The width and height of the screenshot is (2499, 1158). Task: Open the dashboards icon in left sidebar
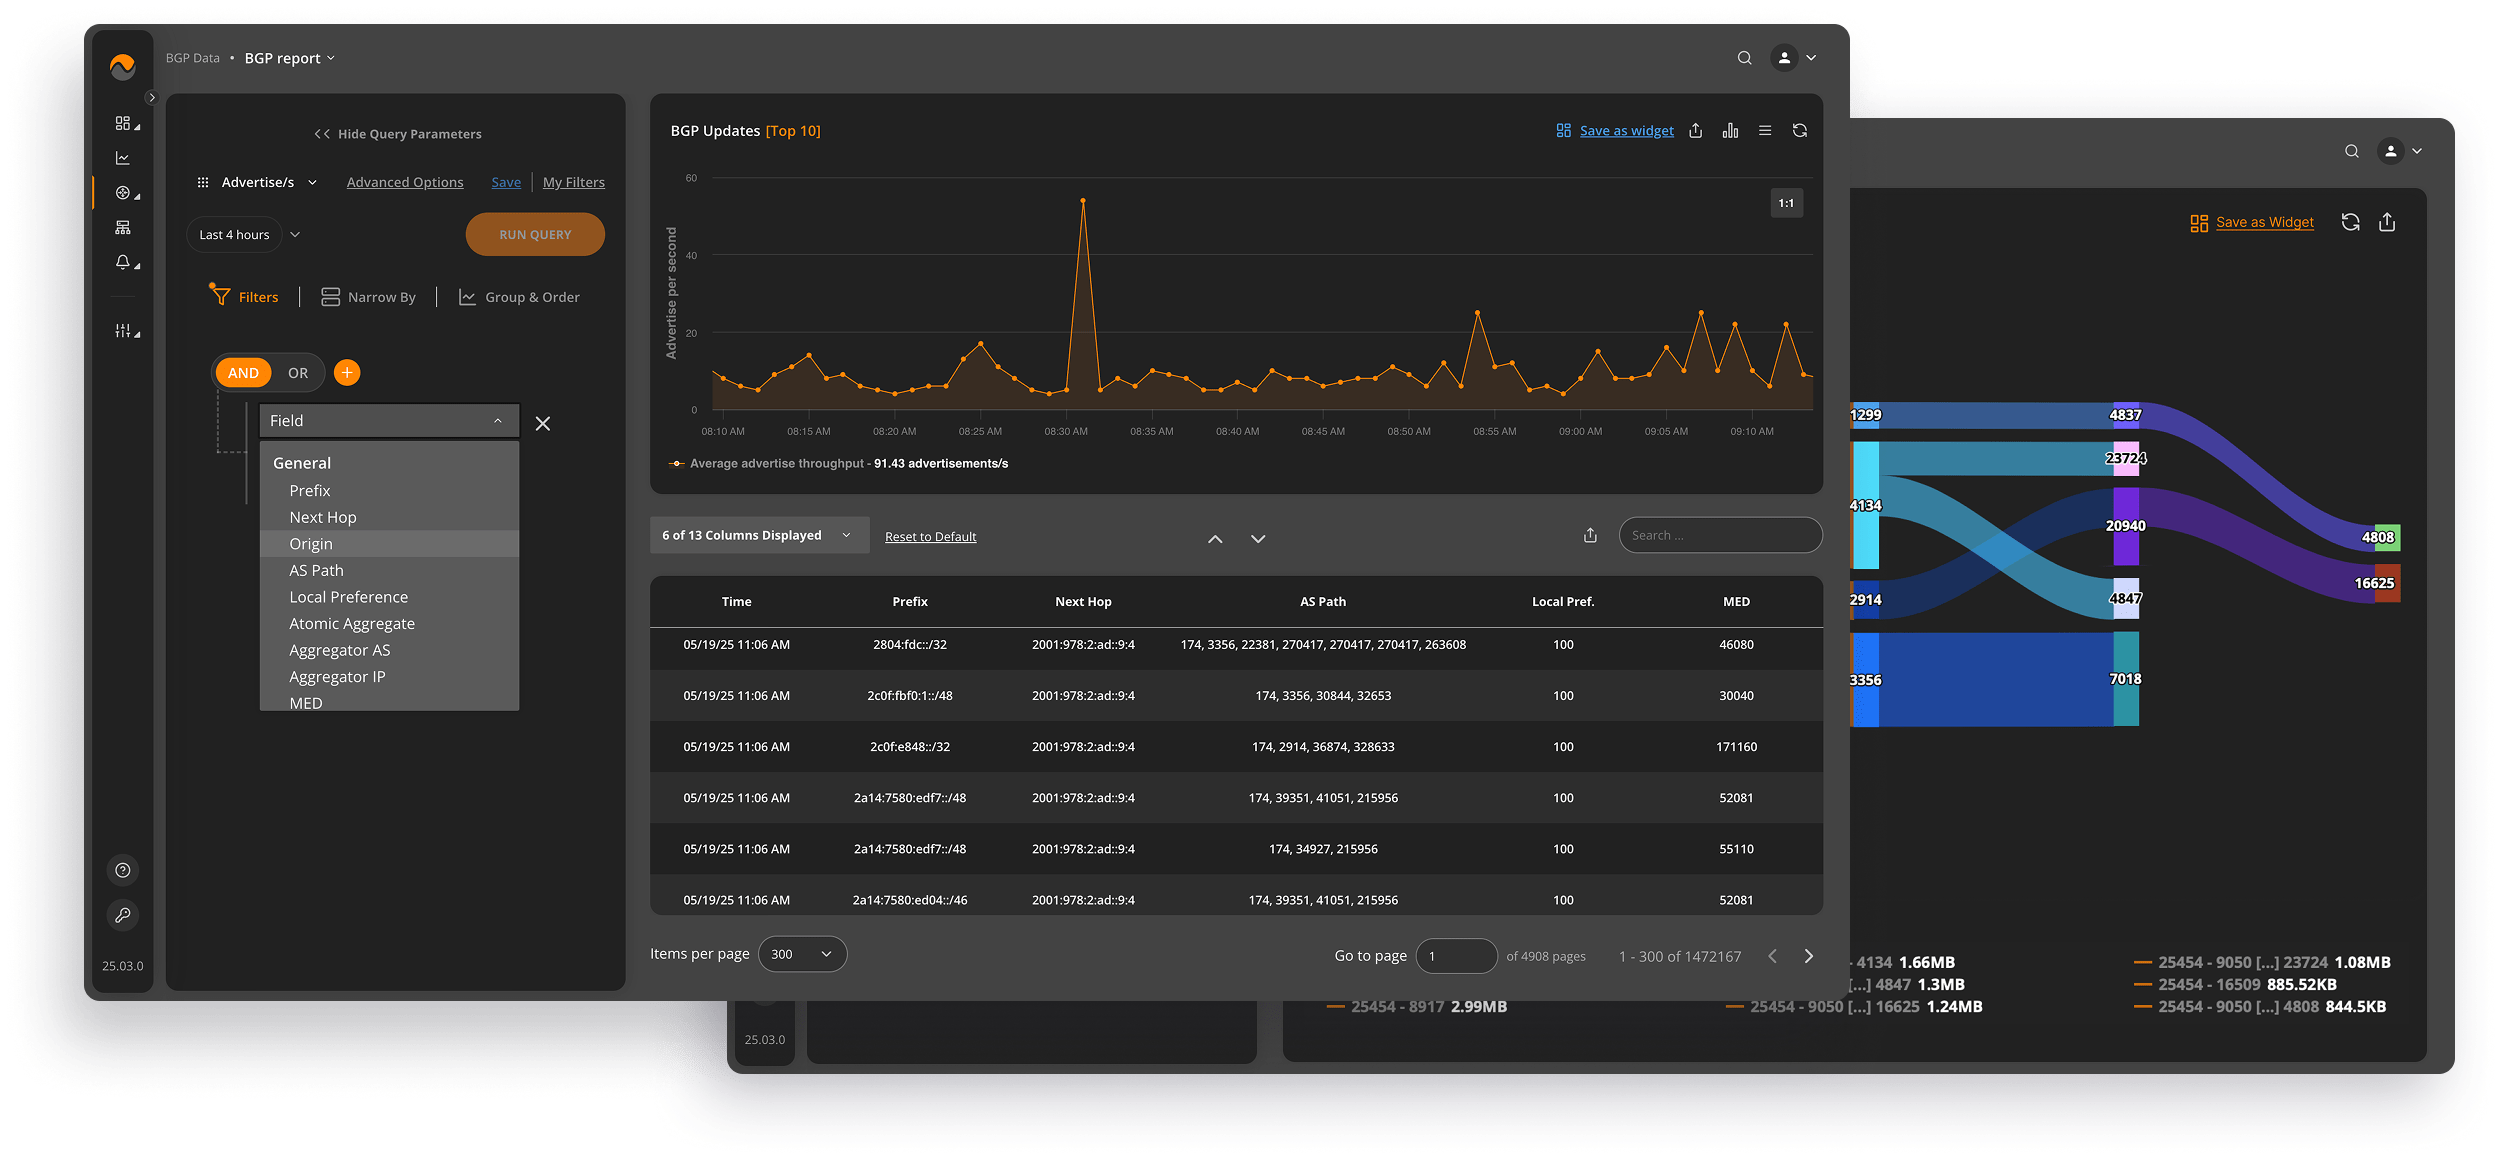click(x=123, y=123)
